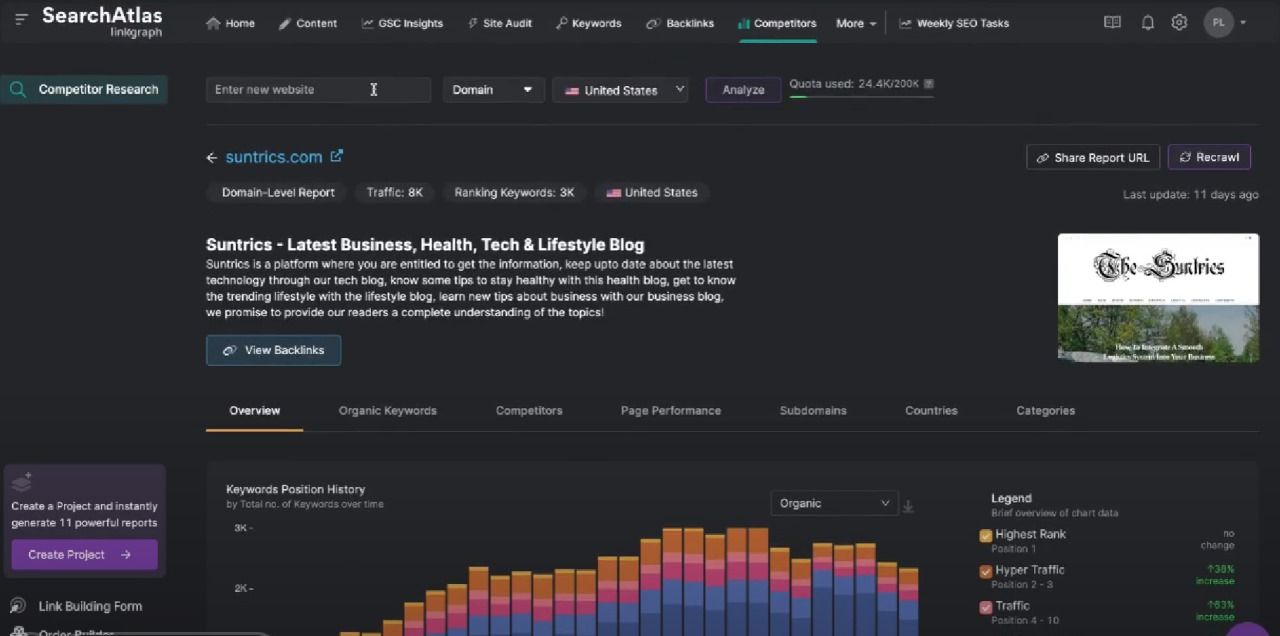The image size is (1280, 636).
Task: Switch to the Organic Keywords tab
Action: 387,411
